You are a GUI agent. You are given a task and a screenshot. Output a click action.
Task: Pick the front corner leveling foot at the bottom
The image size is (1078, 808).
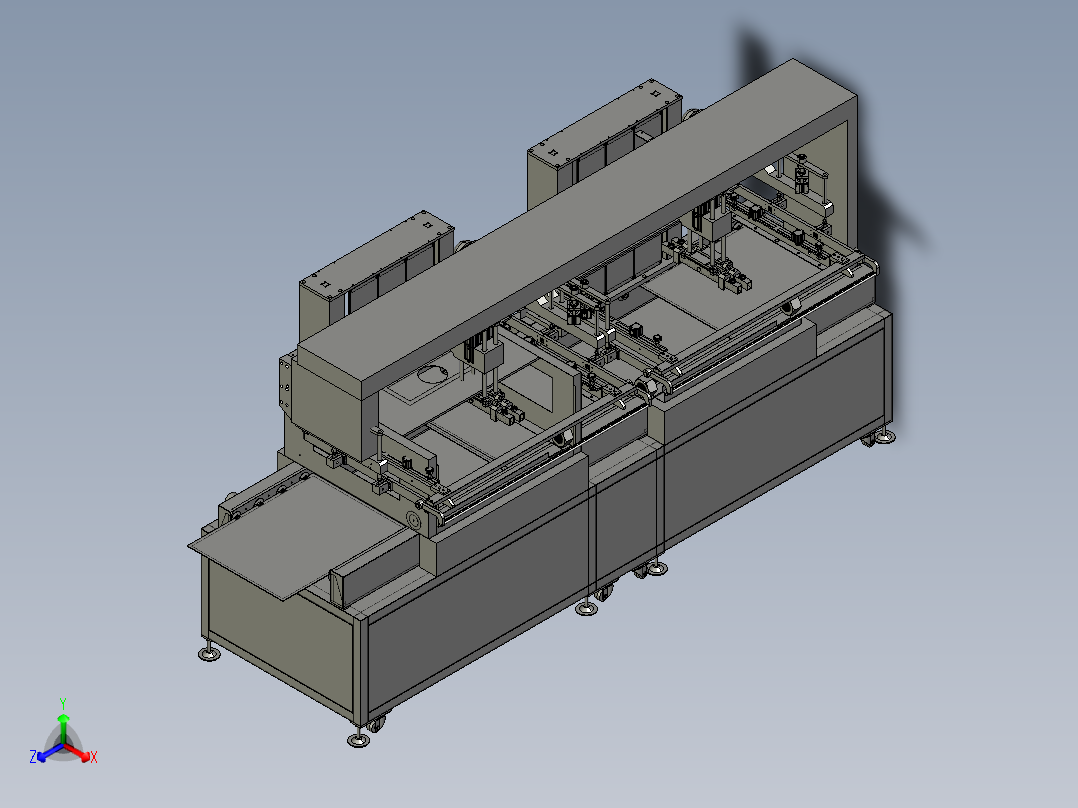click(x=358, y=739)
